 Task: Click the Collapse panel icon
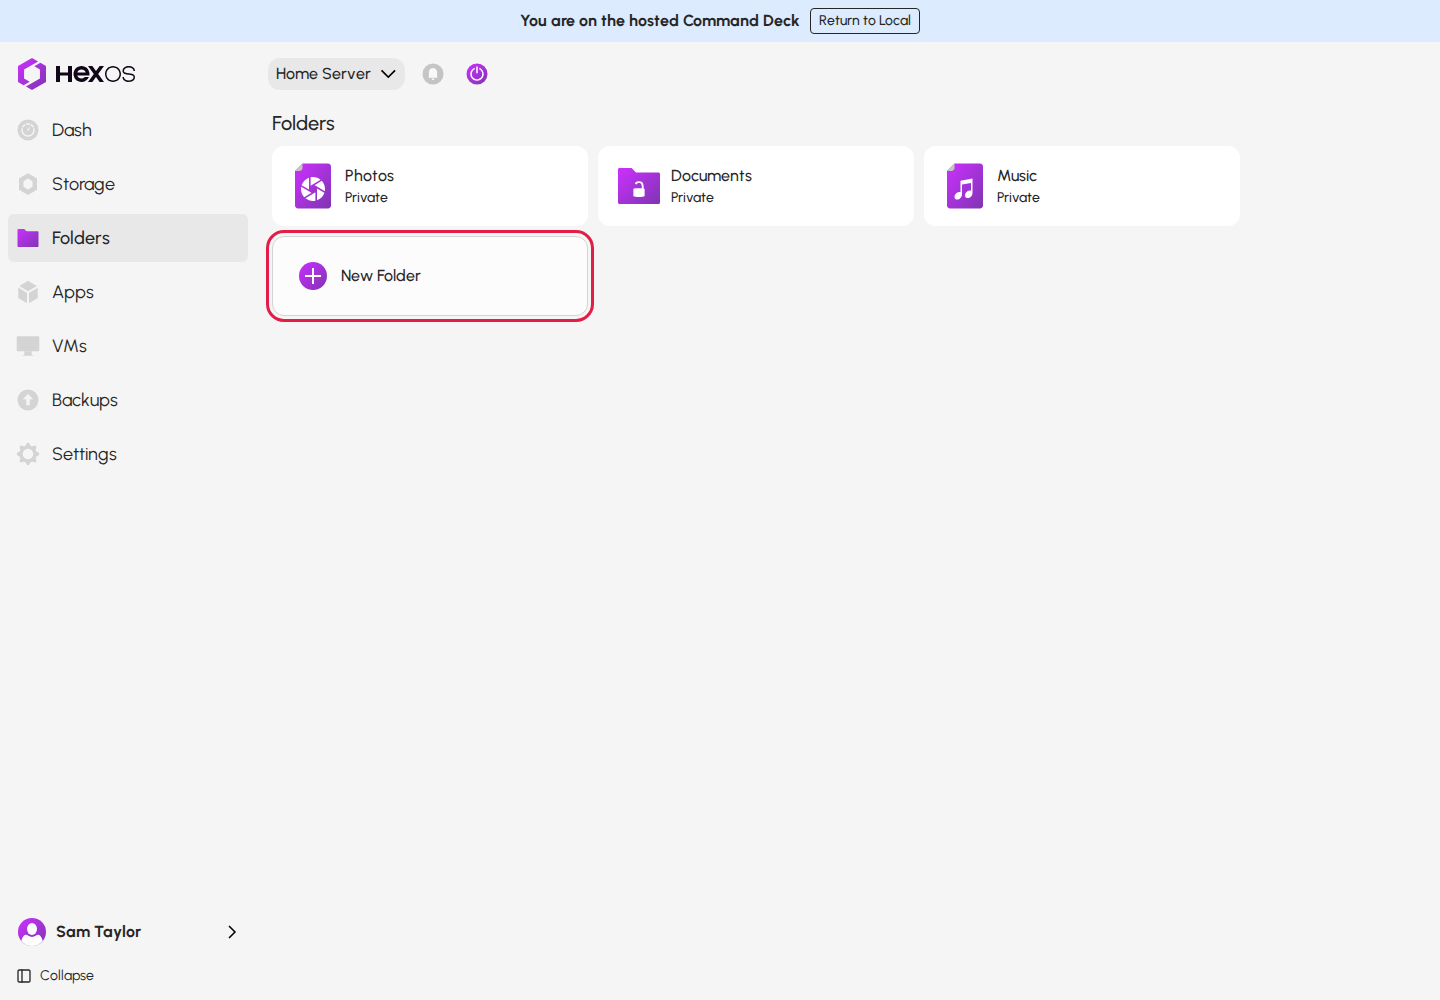click(x=24, y=976)
